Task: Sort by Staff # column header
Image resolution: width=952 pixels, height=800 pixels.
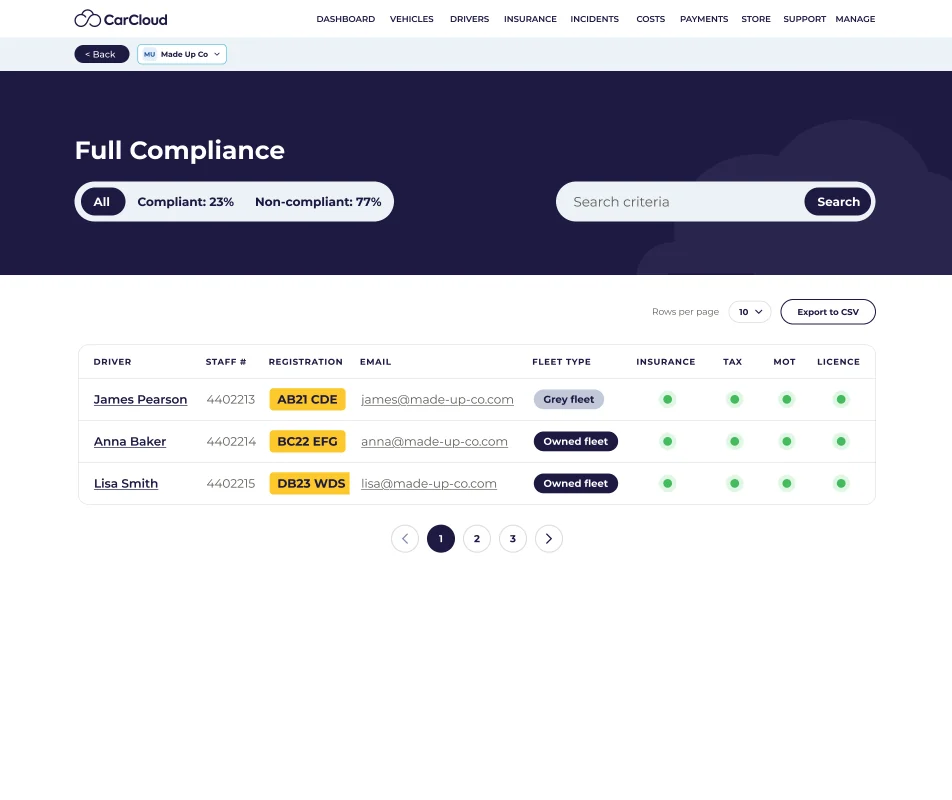Action: (x=226, y=362)
